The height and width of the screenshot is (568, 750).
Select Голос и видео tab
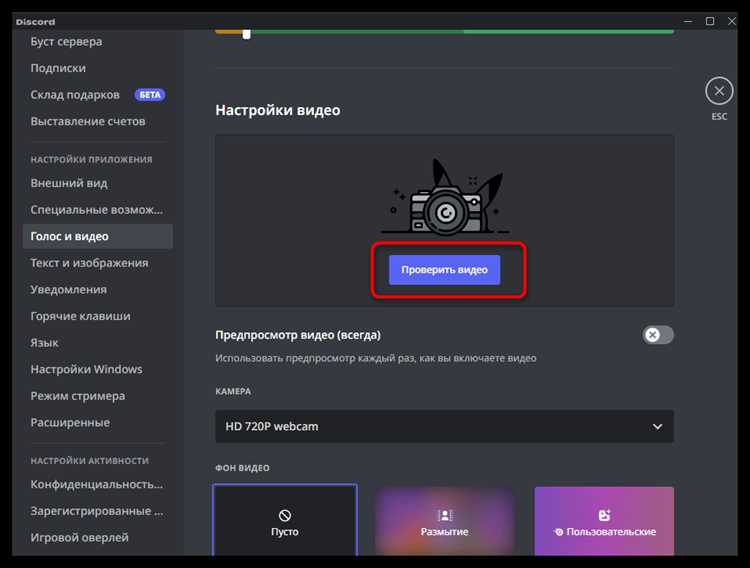pyautogui.click(x=98, y=236)
